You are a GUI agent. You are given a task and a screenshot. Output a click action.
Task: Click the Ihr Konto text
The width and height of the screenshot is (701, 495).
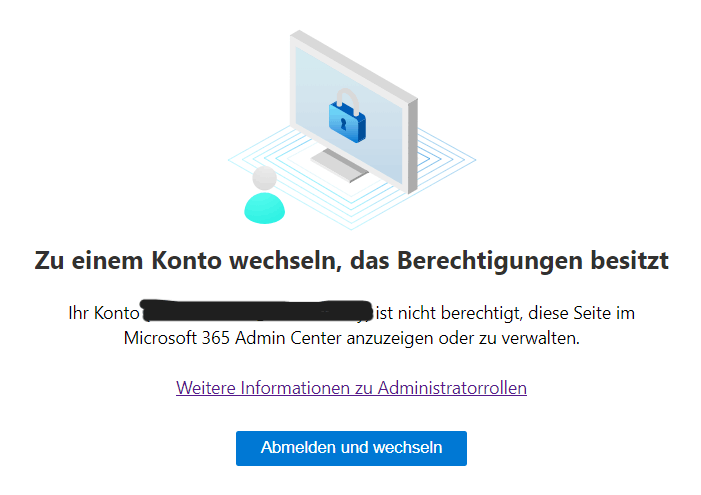click(x=104, y=313)
